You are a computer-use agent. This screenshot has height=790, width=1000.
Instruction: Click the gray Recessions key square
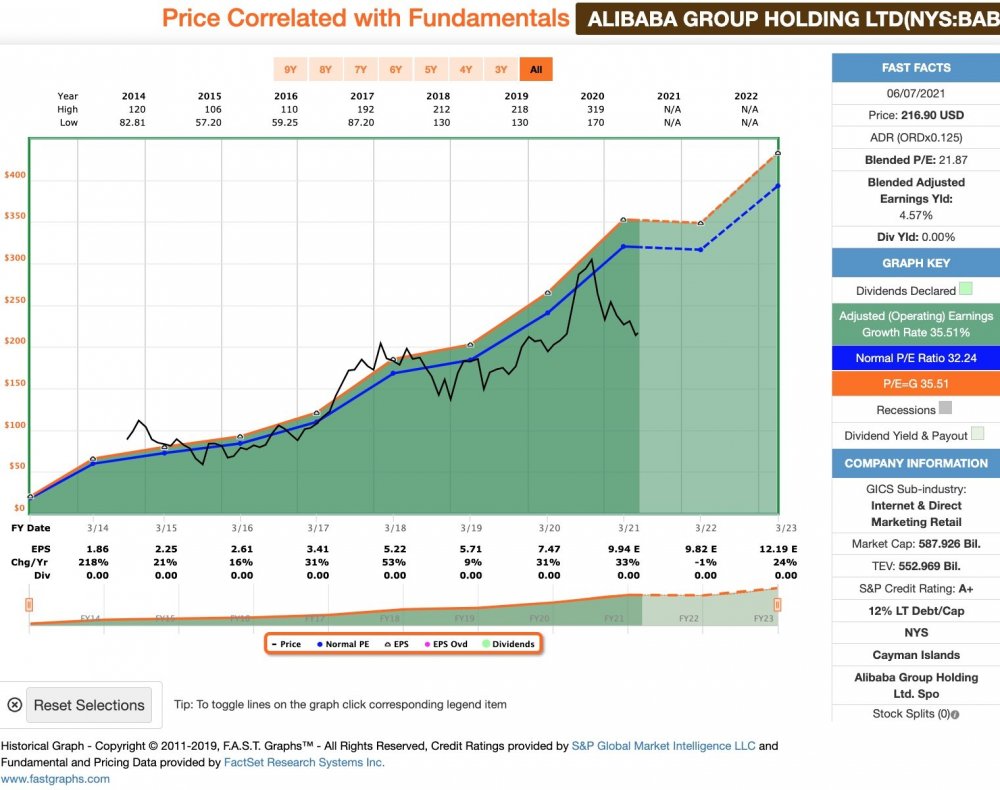pyautogui.click(x=946, y=408)
